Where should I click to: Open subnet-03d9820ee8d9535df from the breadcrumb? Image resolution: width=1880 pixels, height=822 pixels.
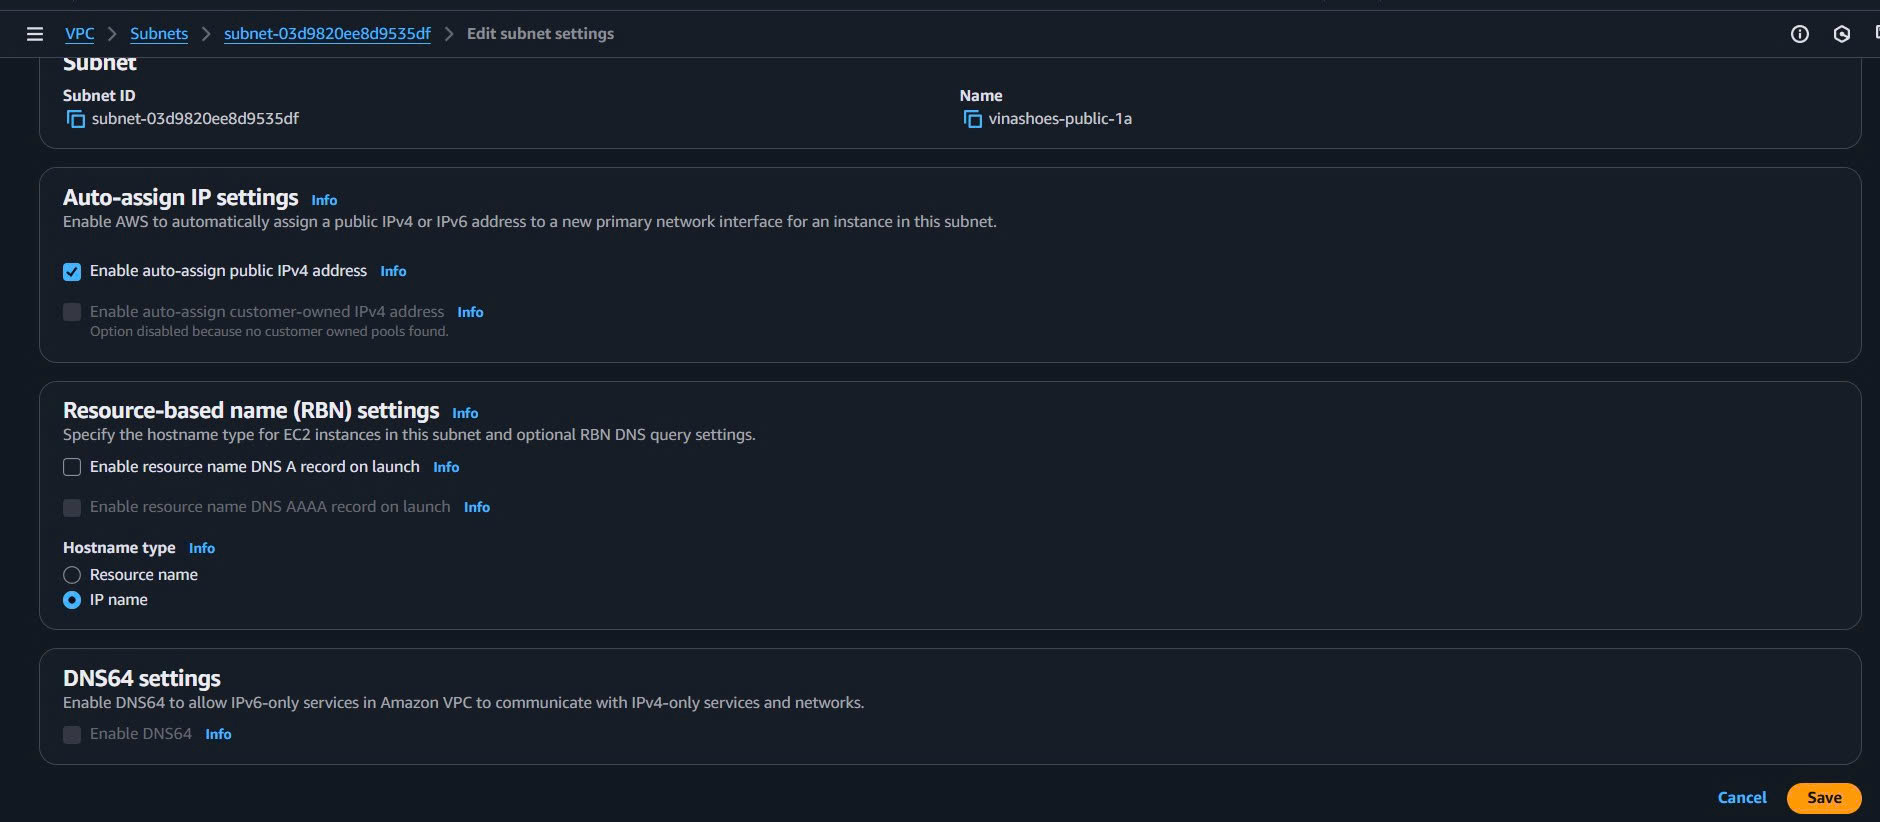(326, 33)
